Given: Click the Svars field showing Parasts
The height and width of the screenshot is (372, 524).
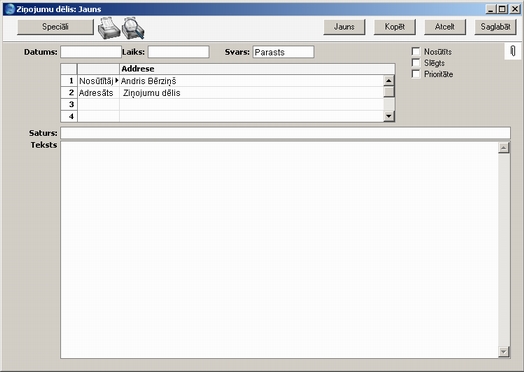Looking at the screenshot, I should click(x=283, y=52).
